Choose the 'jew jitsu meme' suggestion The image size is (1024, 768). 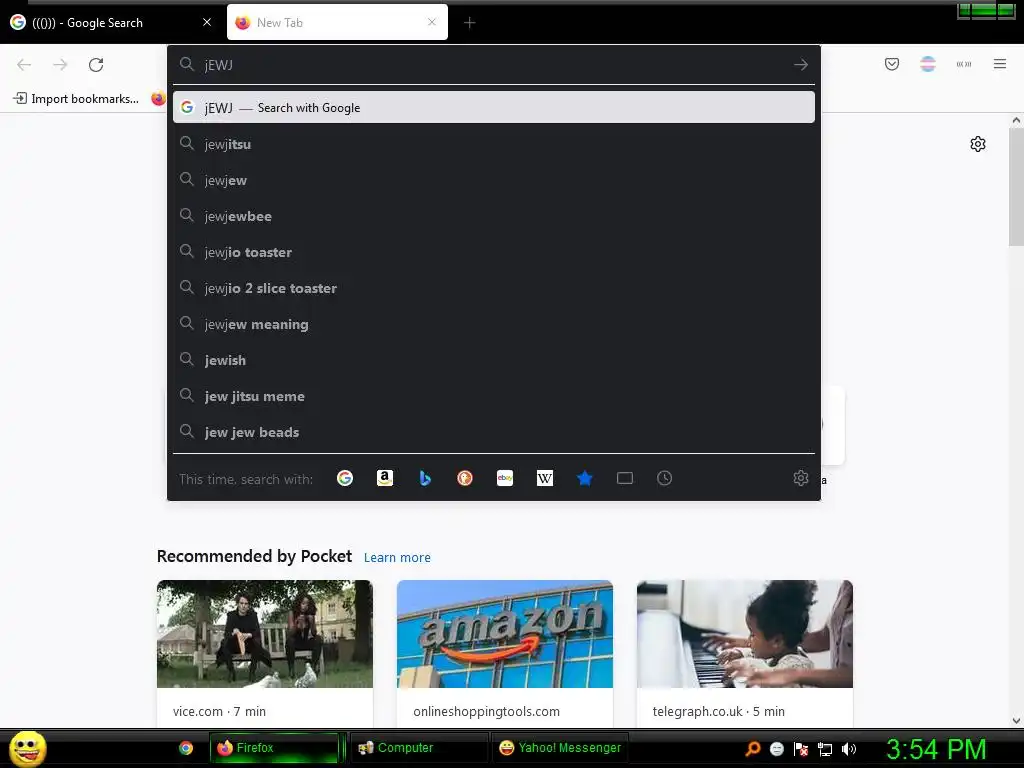tap(494, 396)
